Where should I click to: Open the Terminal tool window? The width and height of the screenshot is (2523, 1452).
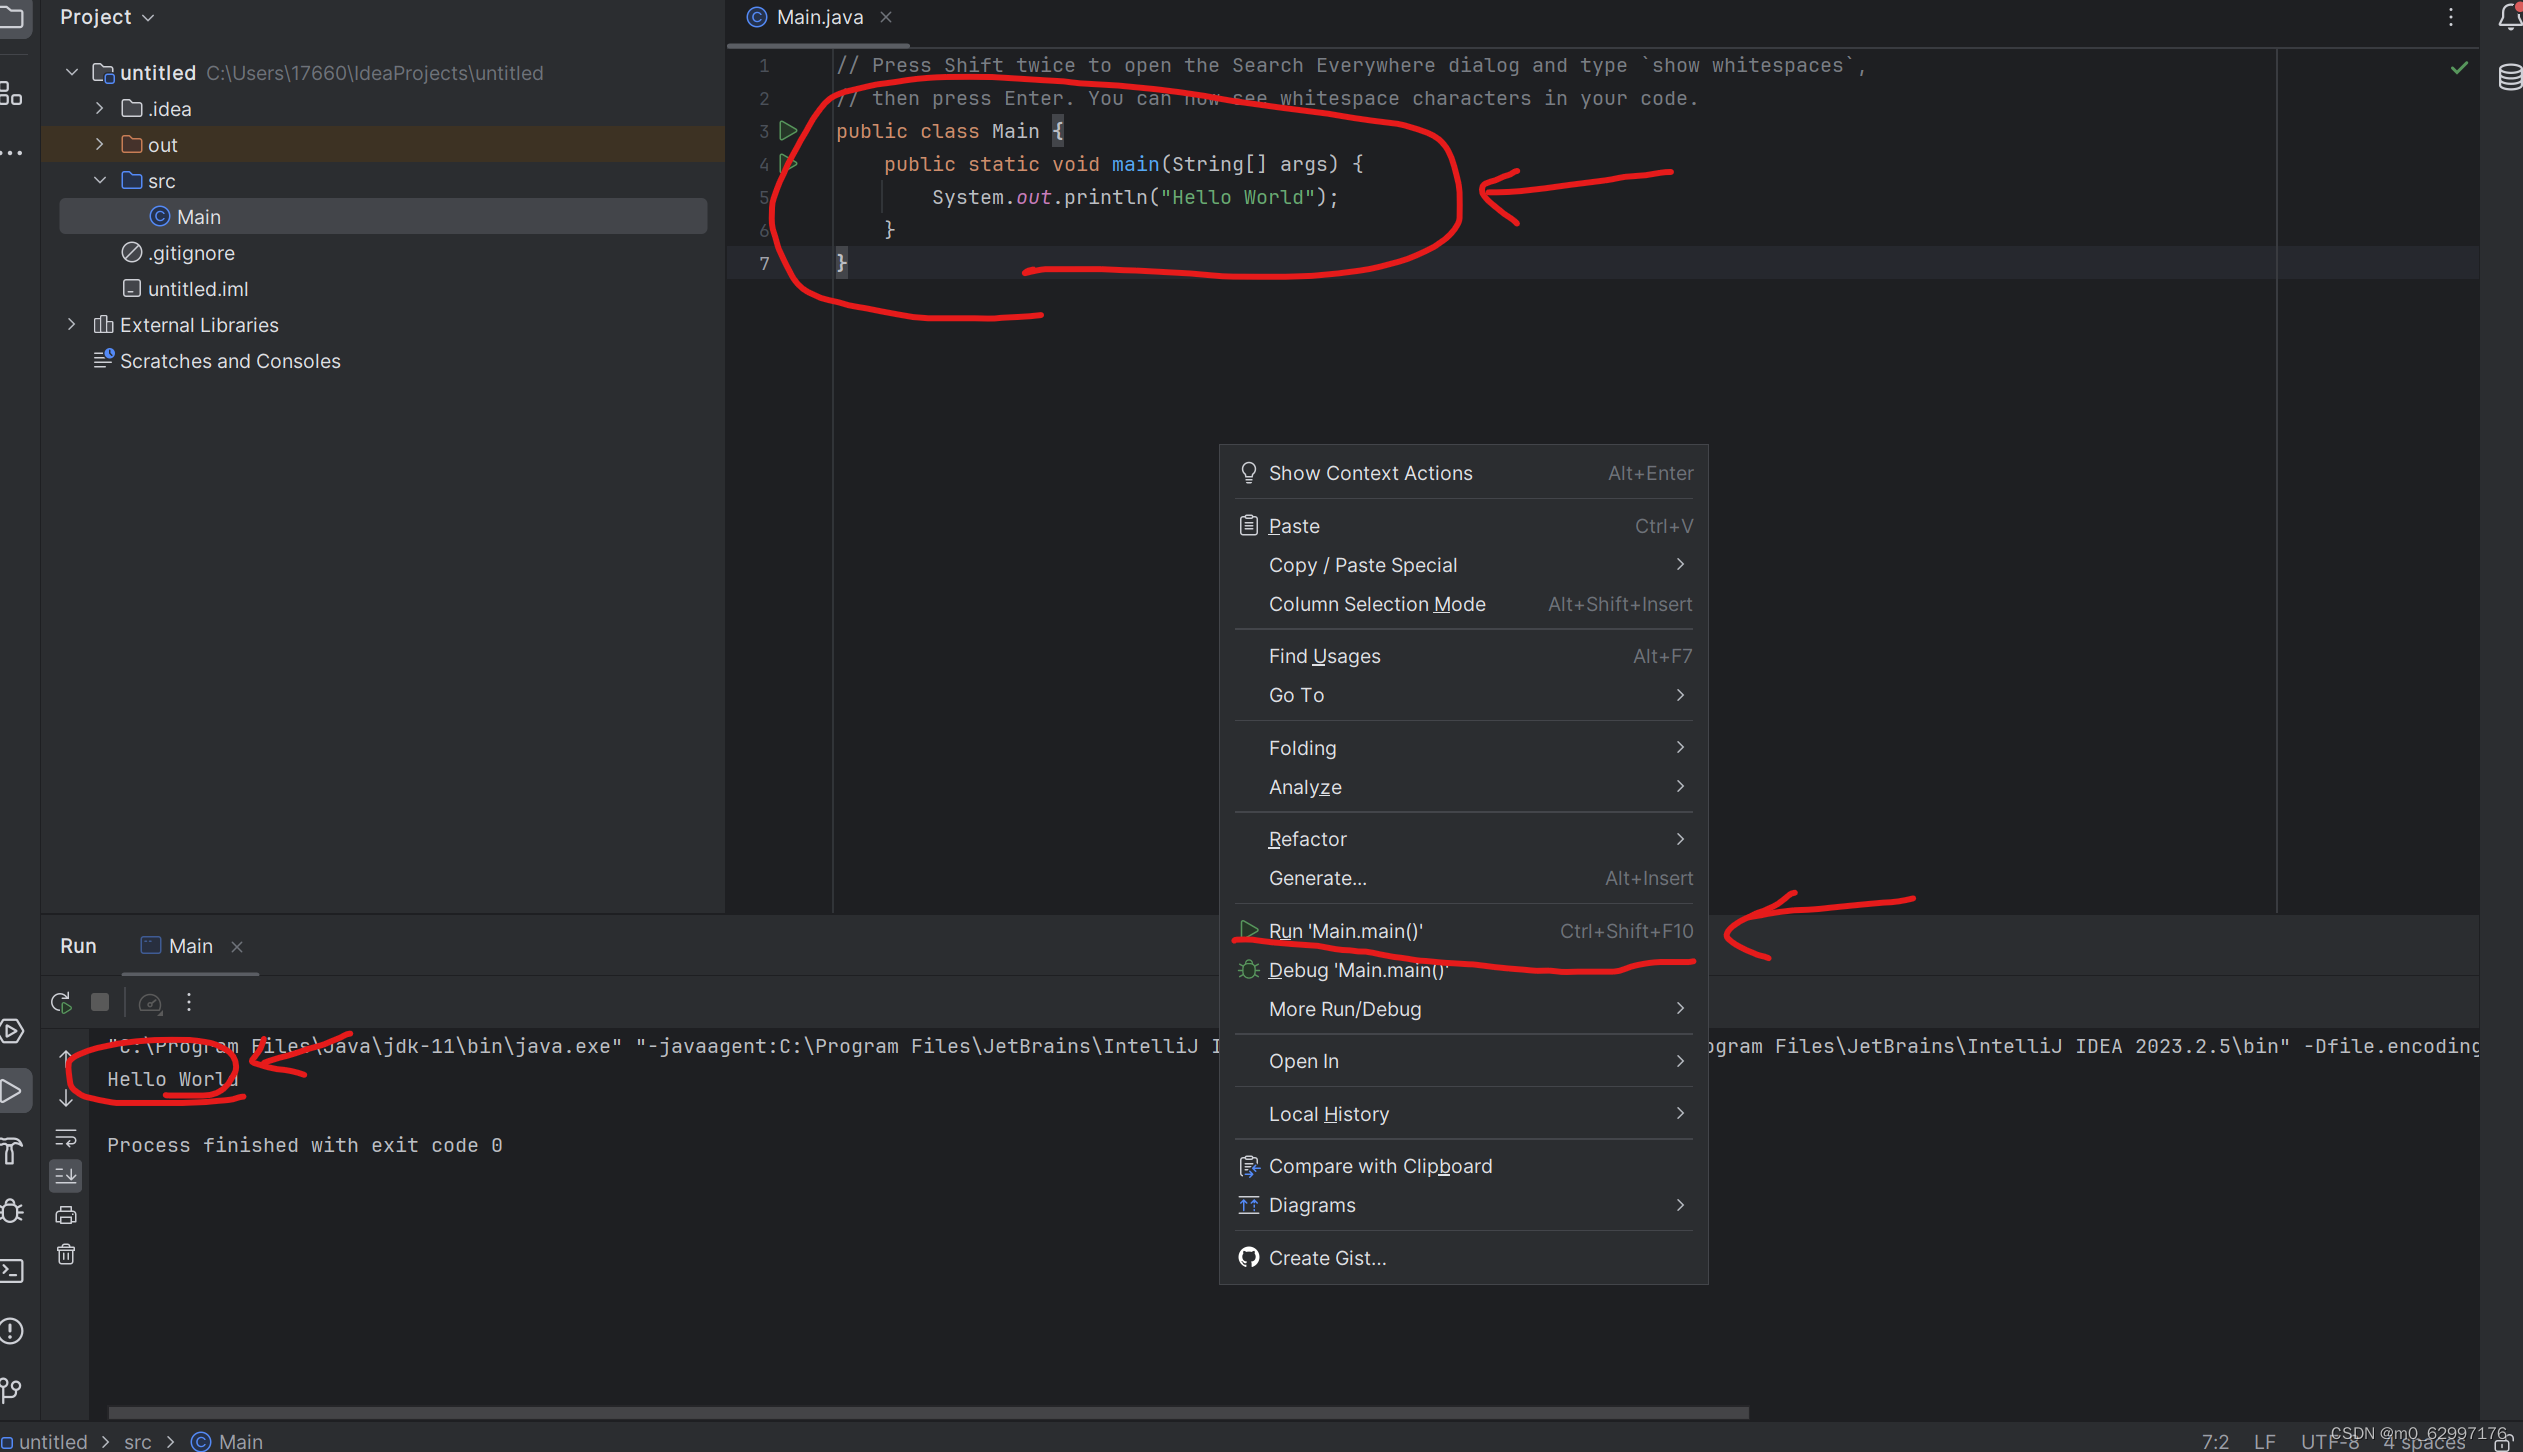(13, 1269)
